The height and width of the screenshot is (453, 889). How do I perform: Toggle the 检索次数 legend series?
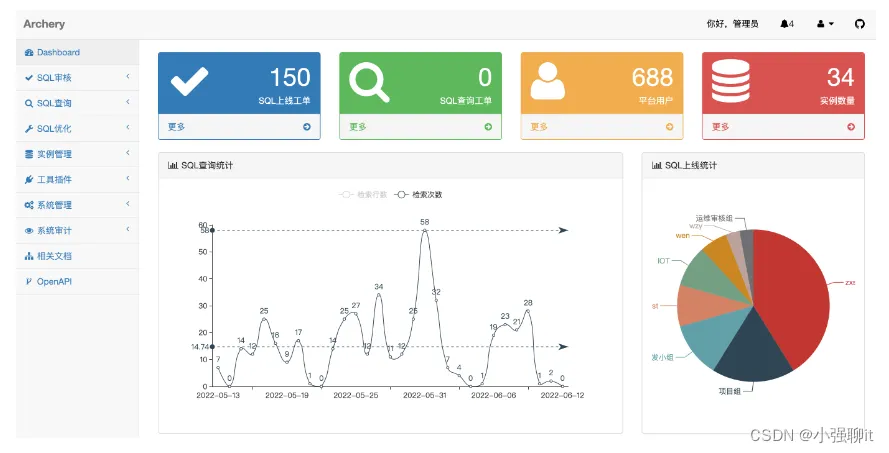418,194
